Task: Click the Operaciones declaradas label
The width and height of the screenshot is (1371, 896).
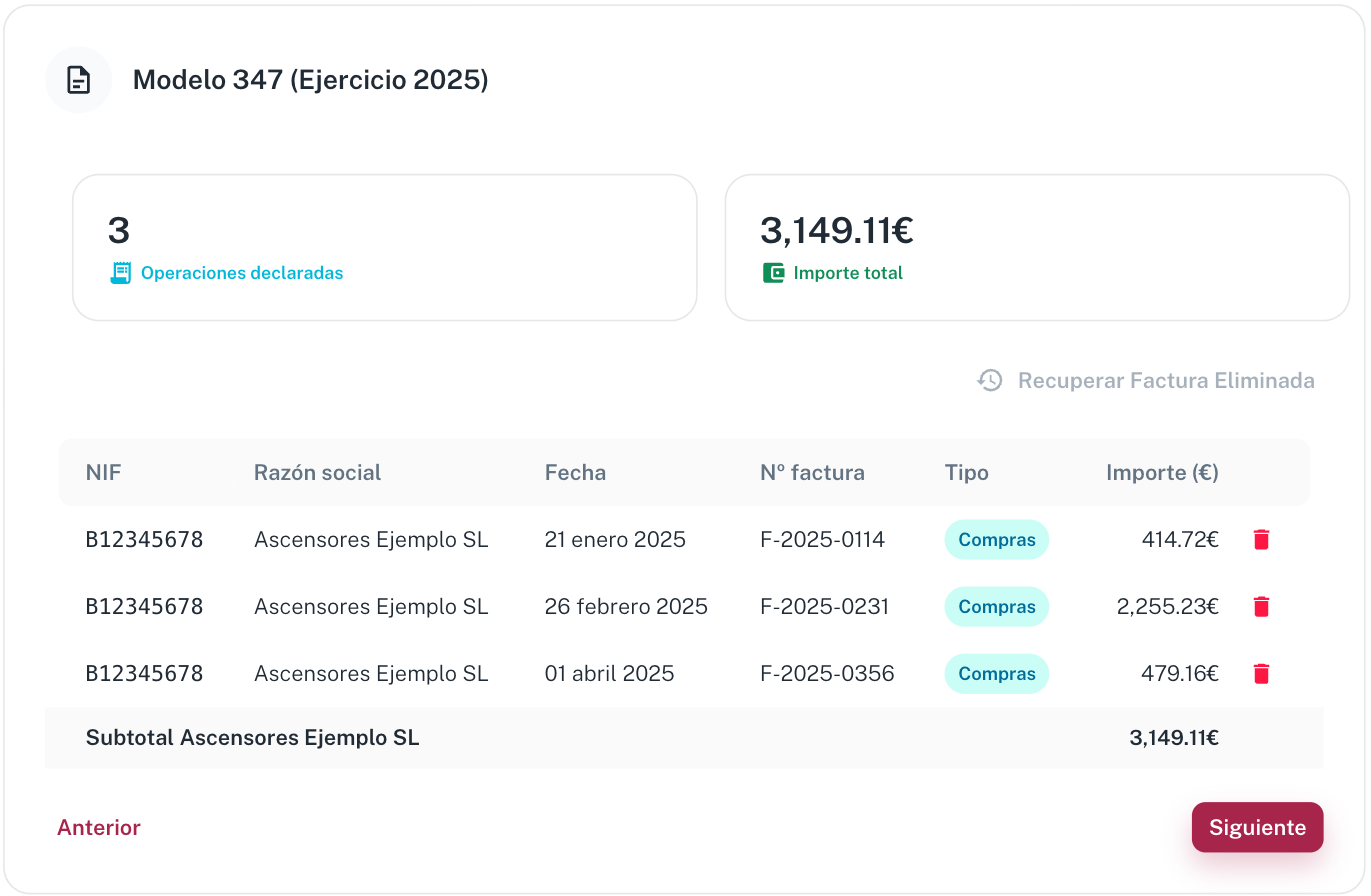Action: 242,273
